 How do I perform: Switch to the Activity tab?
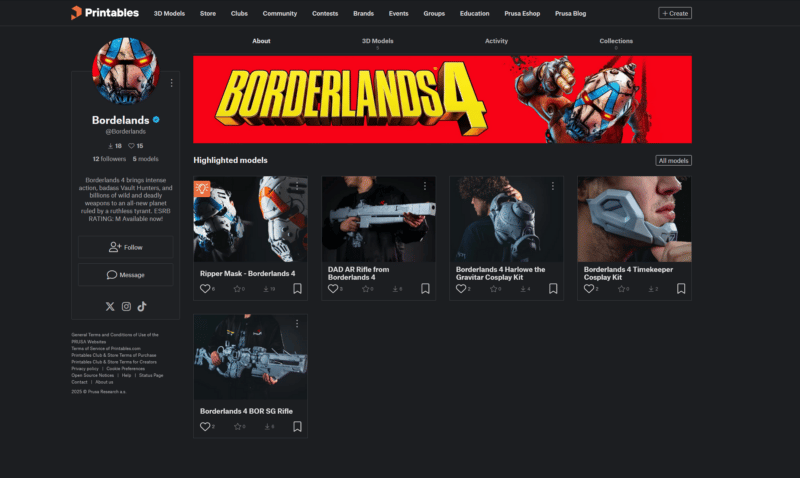(496, 41)
